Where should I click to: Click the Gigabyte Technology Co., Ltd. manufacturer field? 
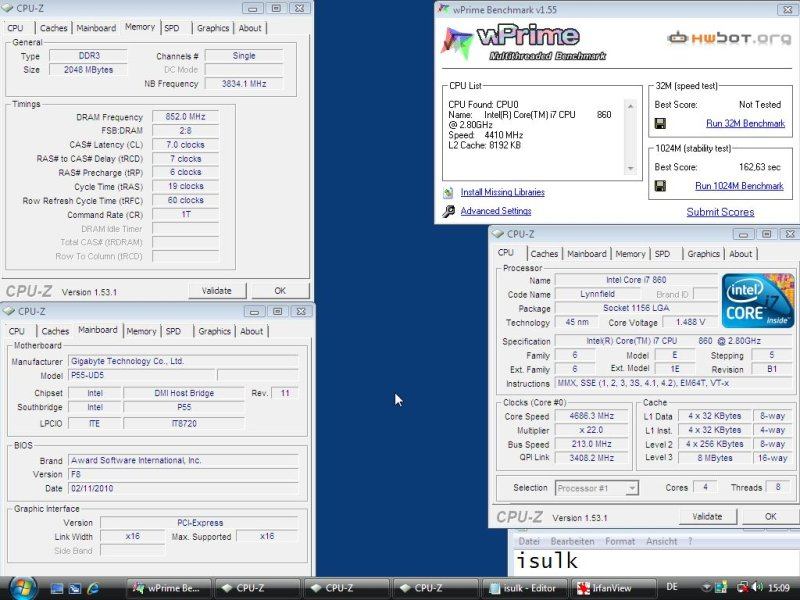(183, 361)
